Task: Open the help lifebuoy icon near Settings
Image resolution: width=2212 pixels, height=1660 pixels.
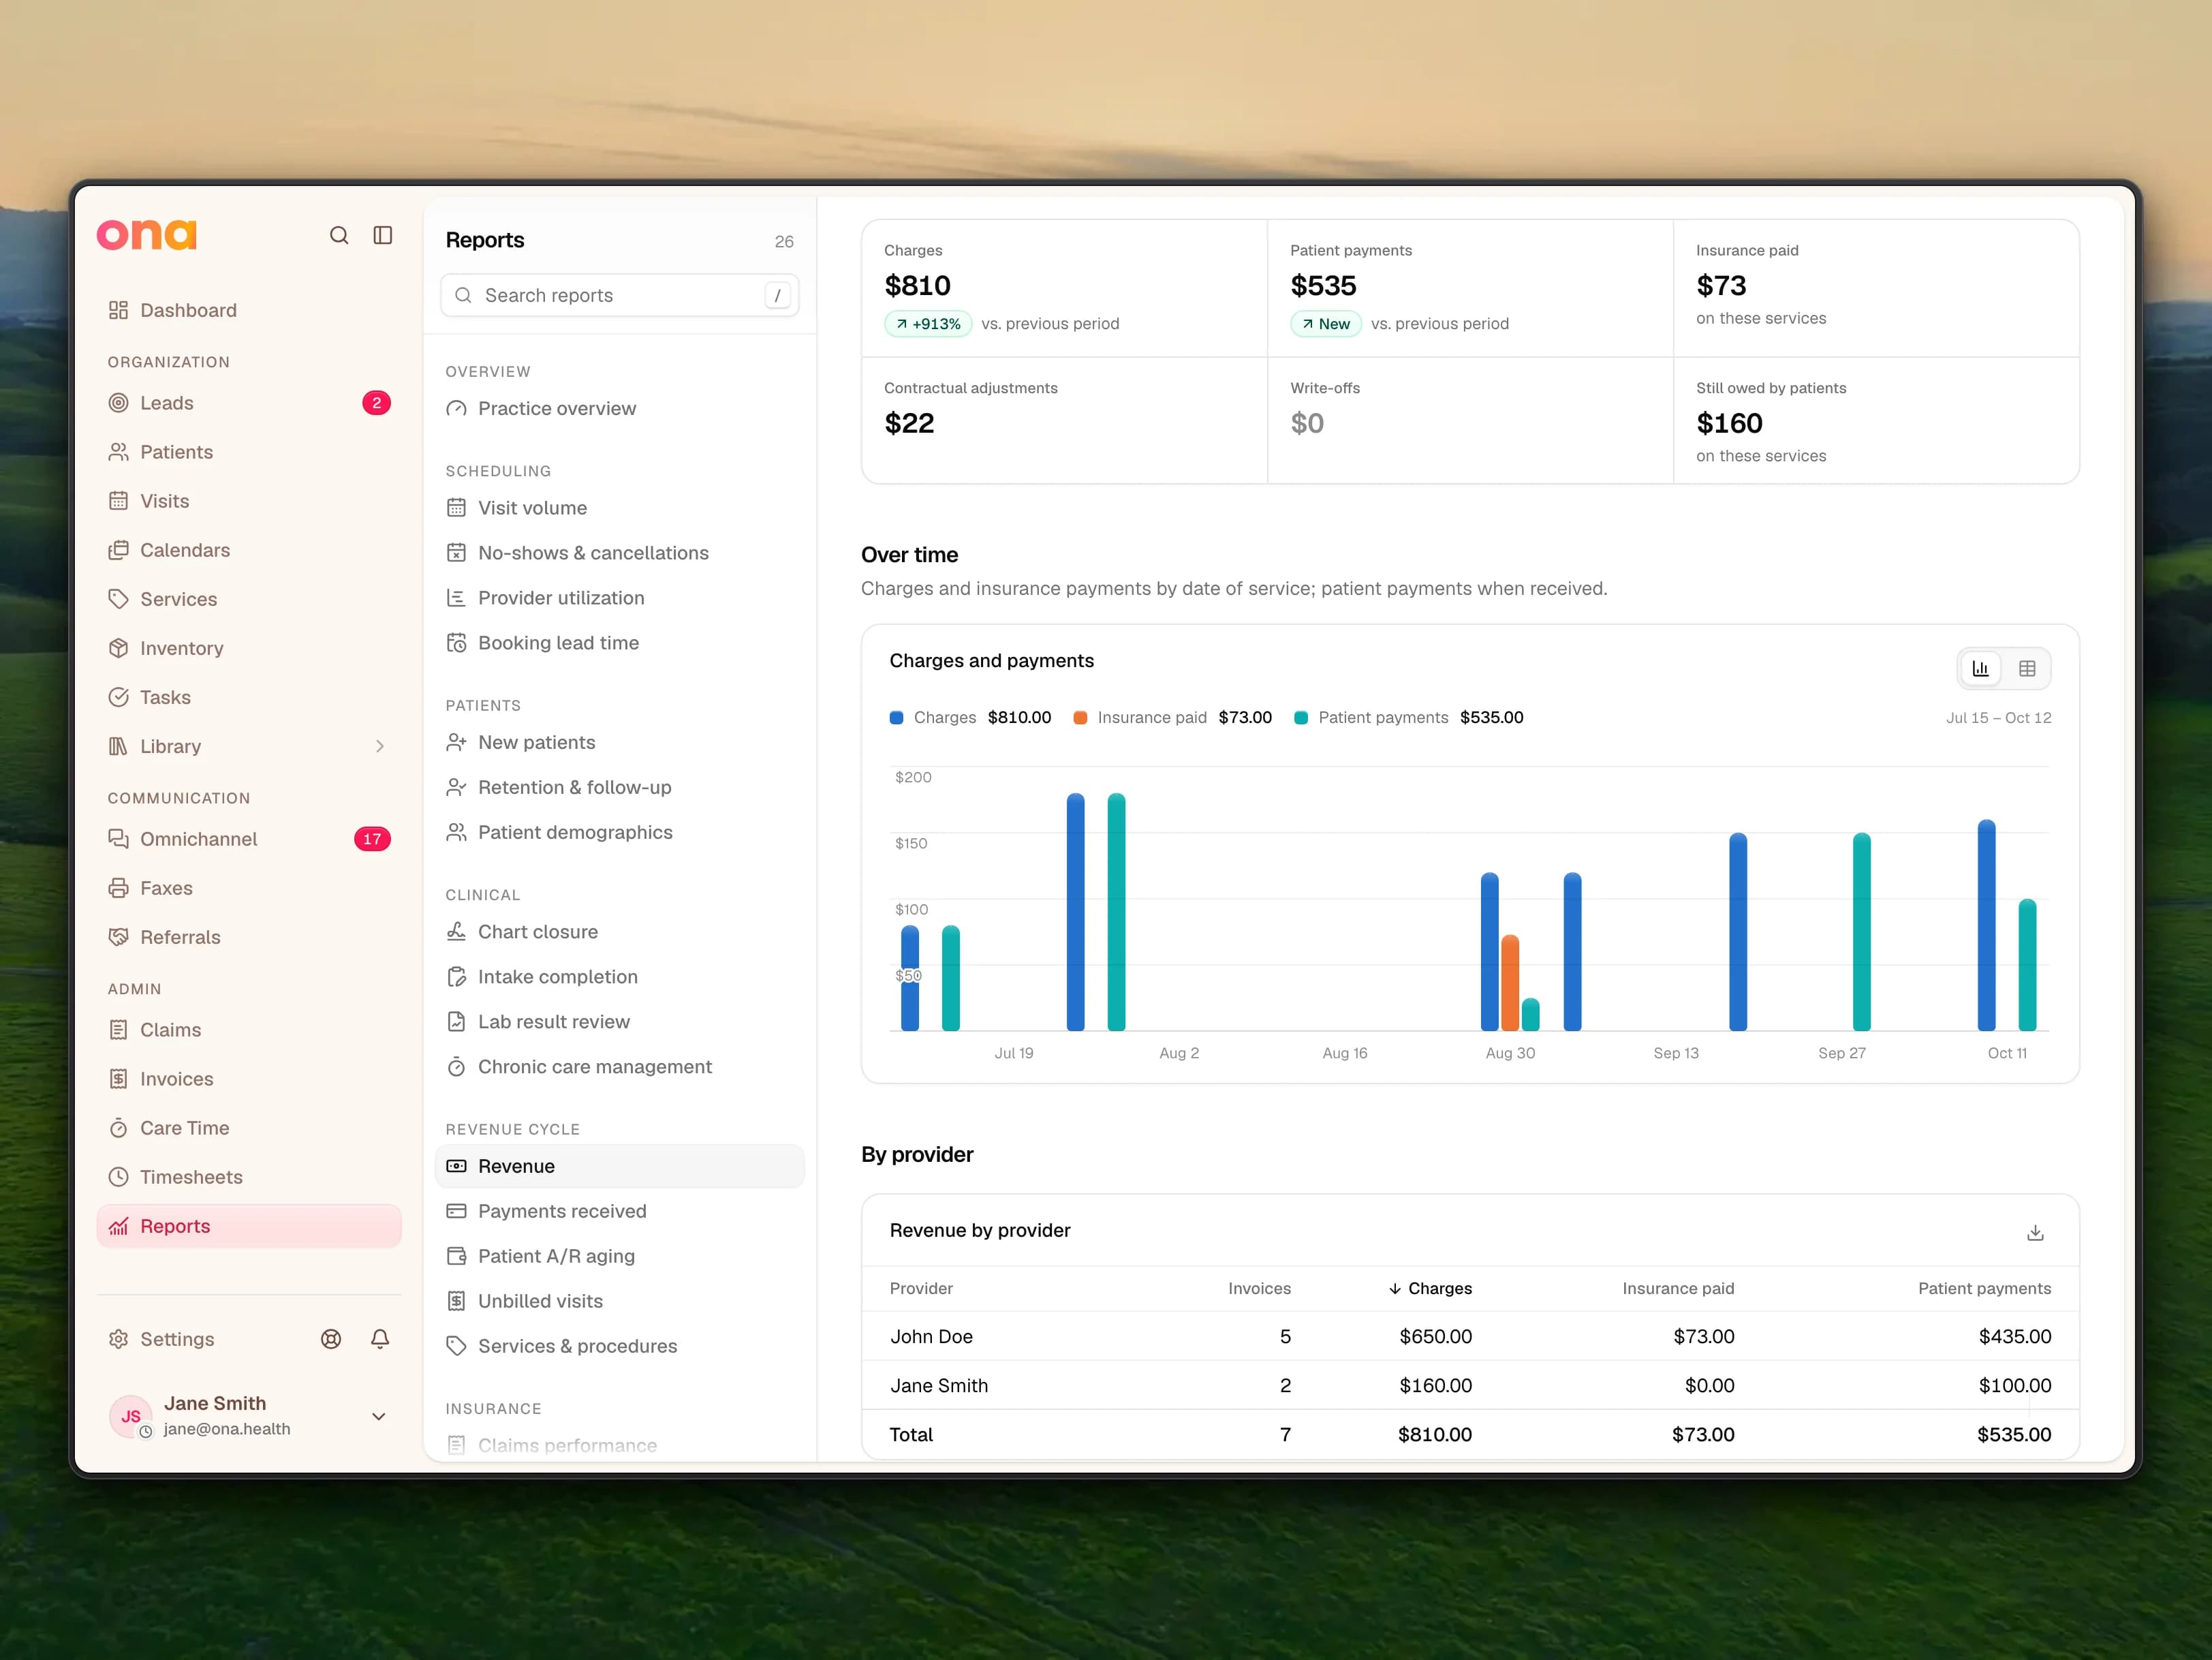Action: point(331,1339)
